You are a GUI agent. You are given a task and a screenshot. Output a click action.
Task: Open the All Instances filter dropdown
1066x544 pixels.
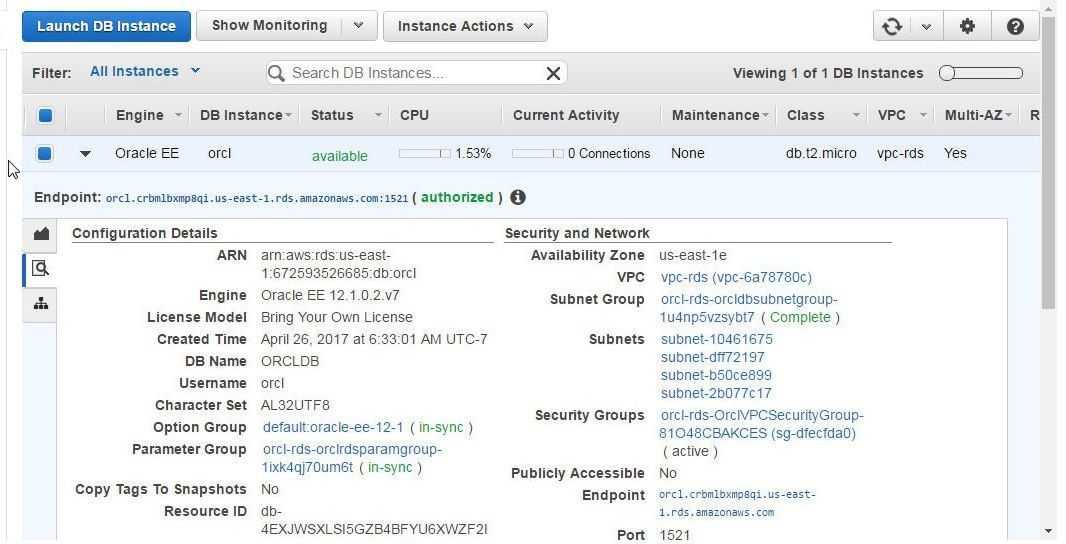click(145, 71)
